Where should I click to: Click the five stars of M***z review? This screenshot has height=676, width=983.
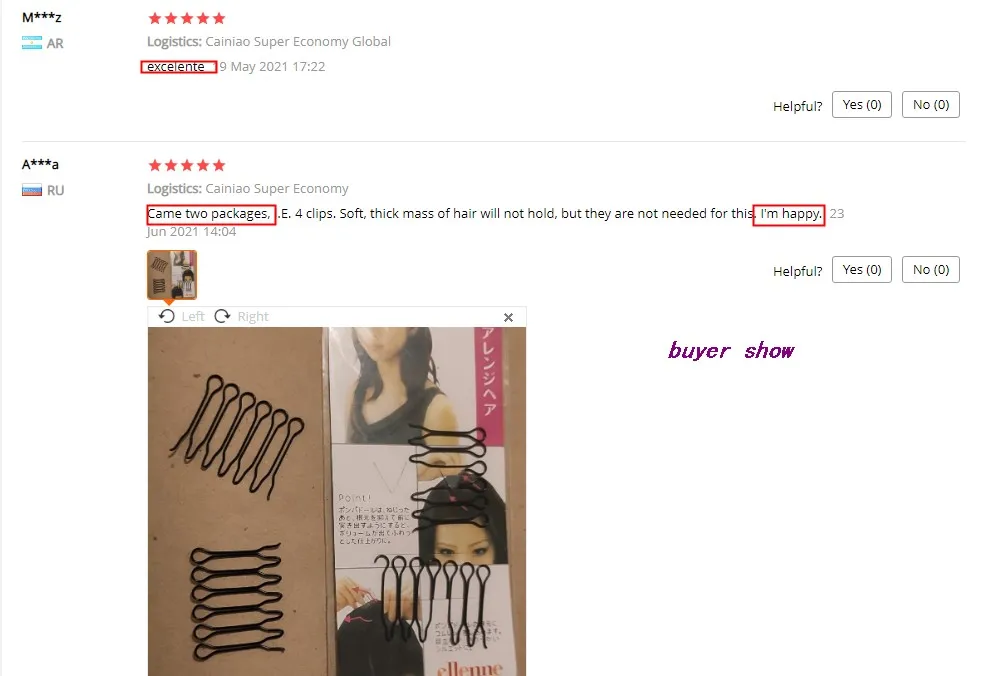coord(187,18)
